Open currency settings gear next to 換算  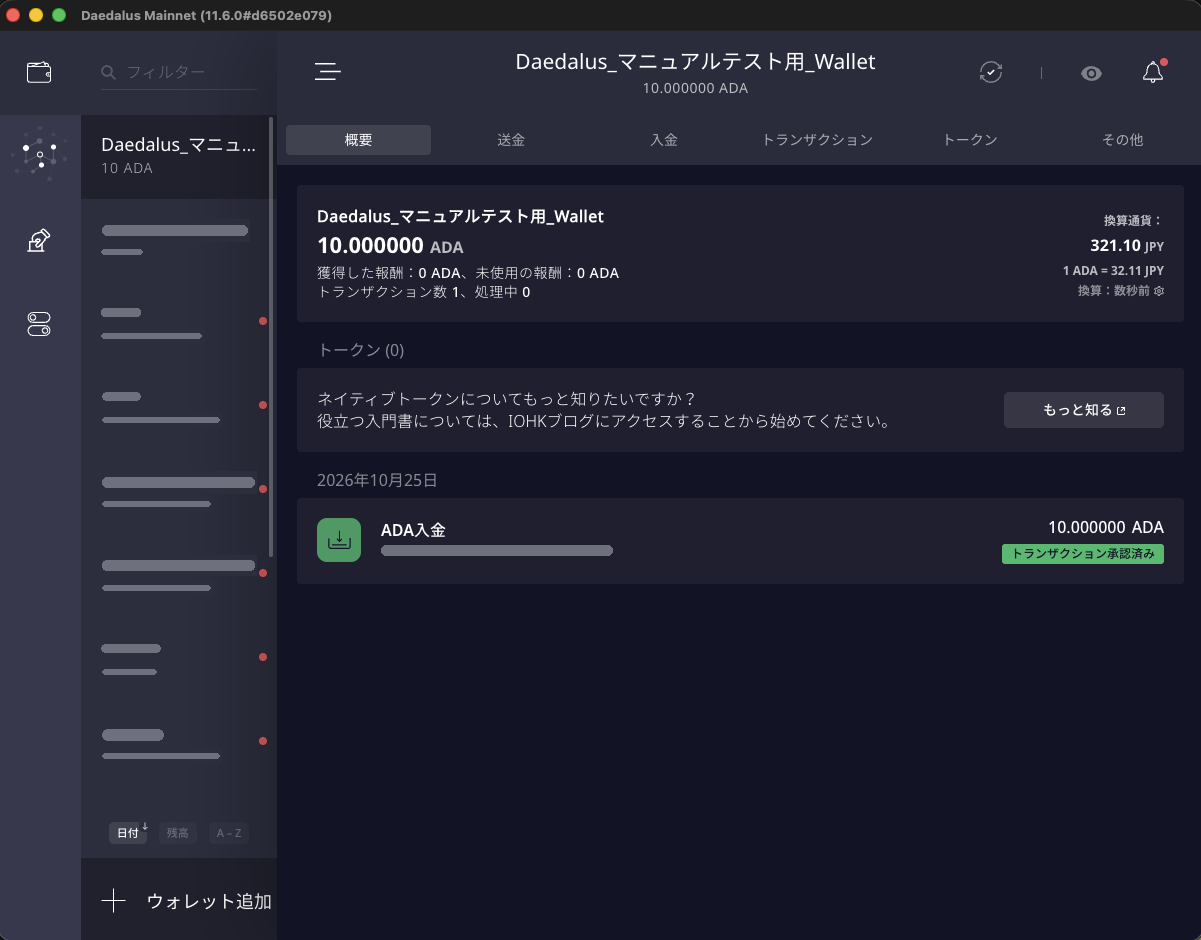coord(1159,291)
